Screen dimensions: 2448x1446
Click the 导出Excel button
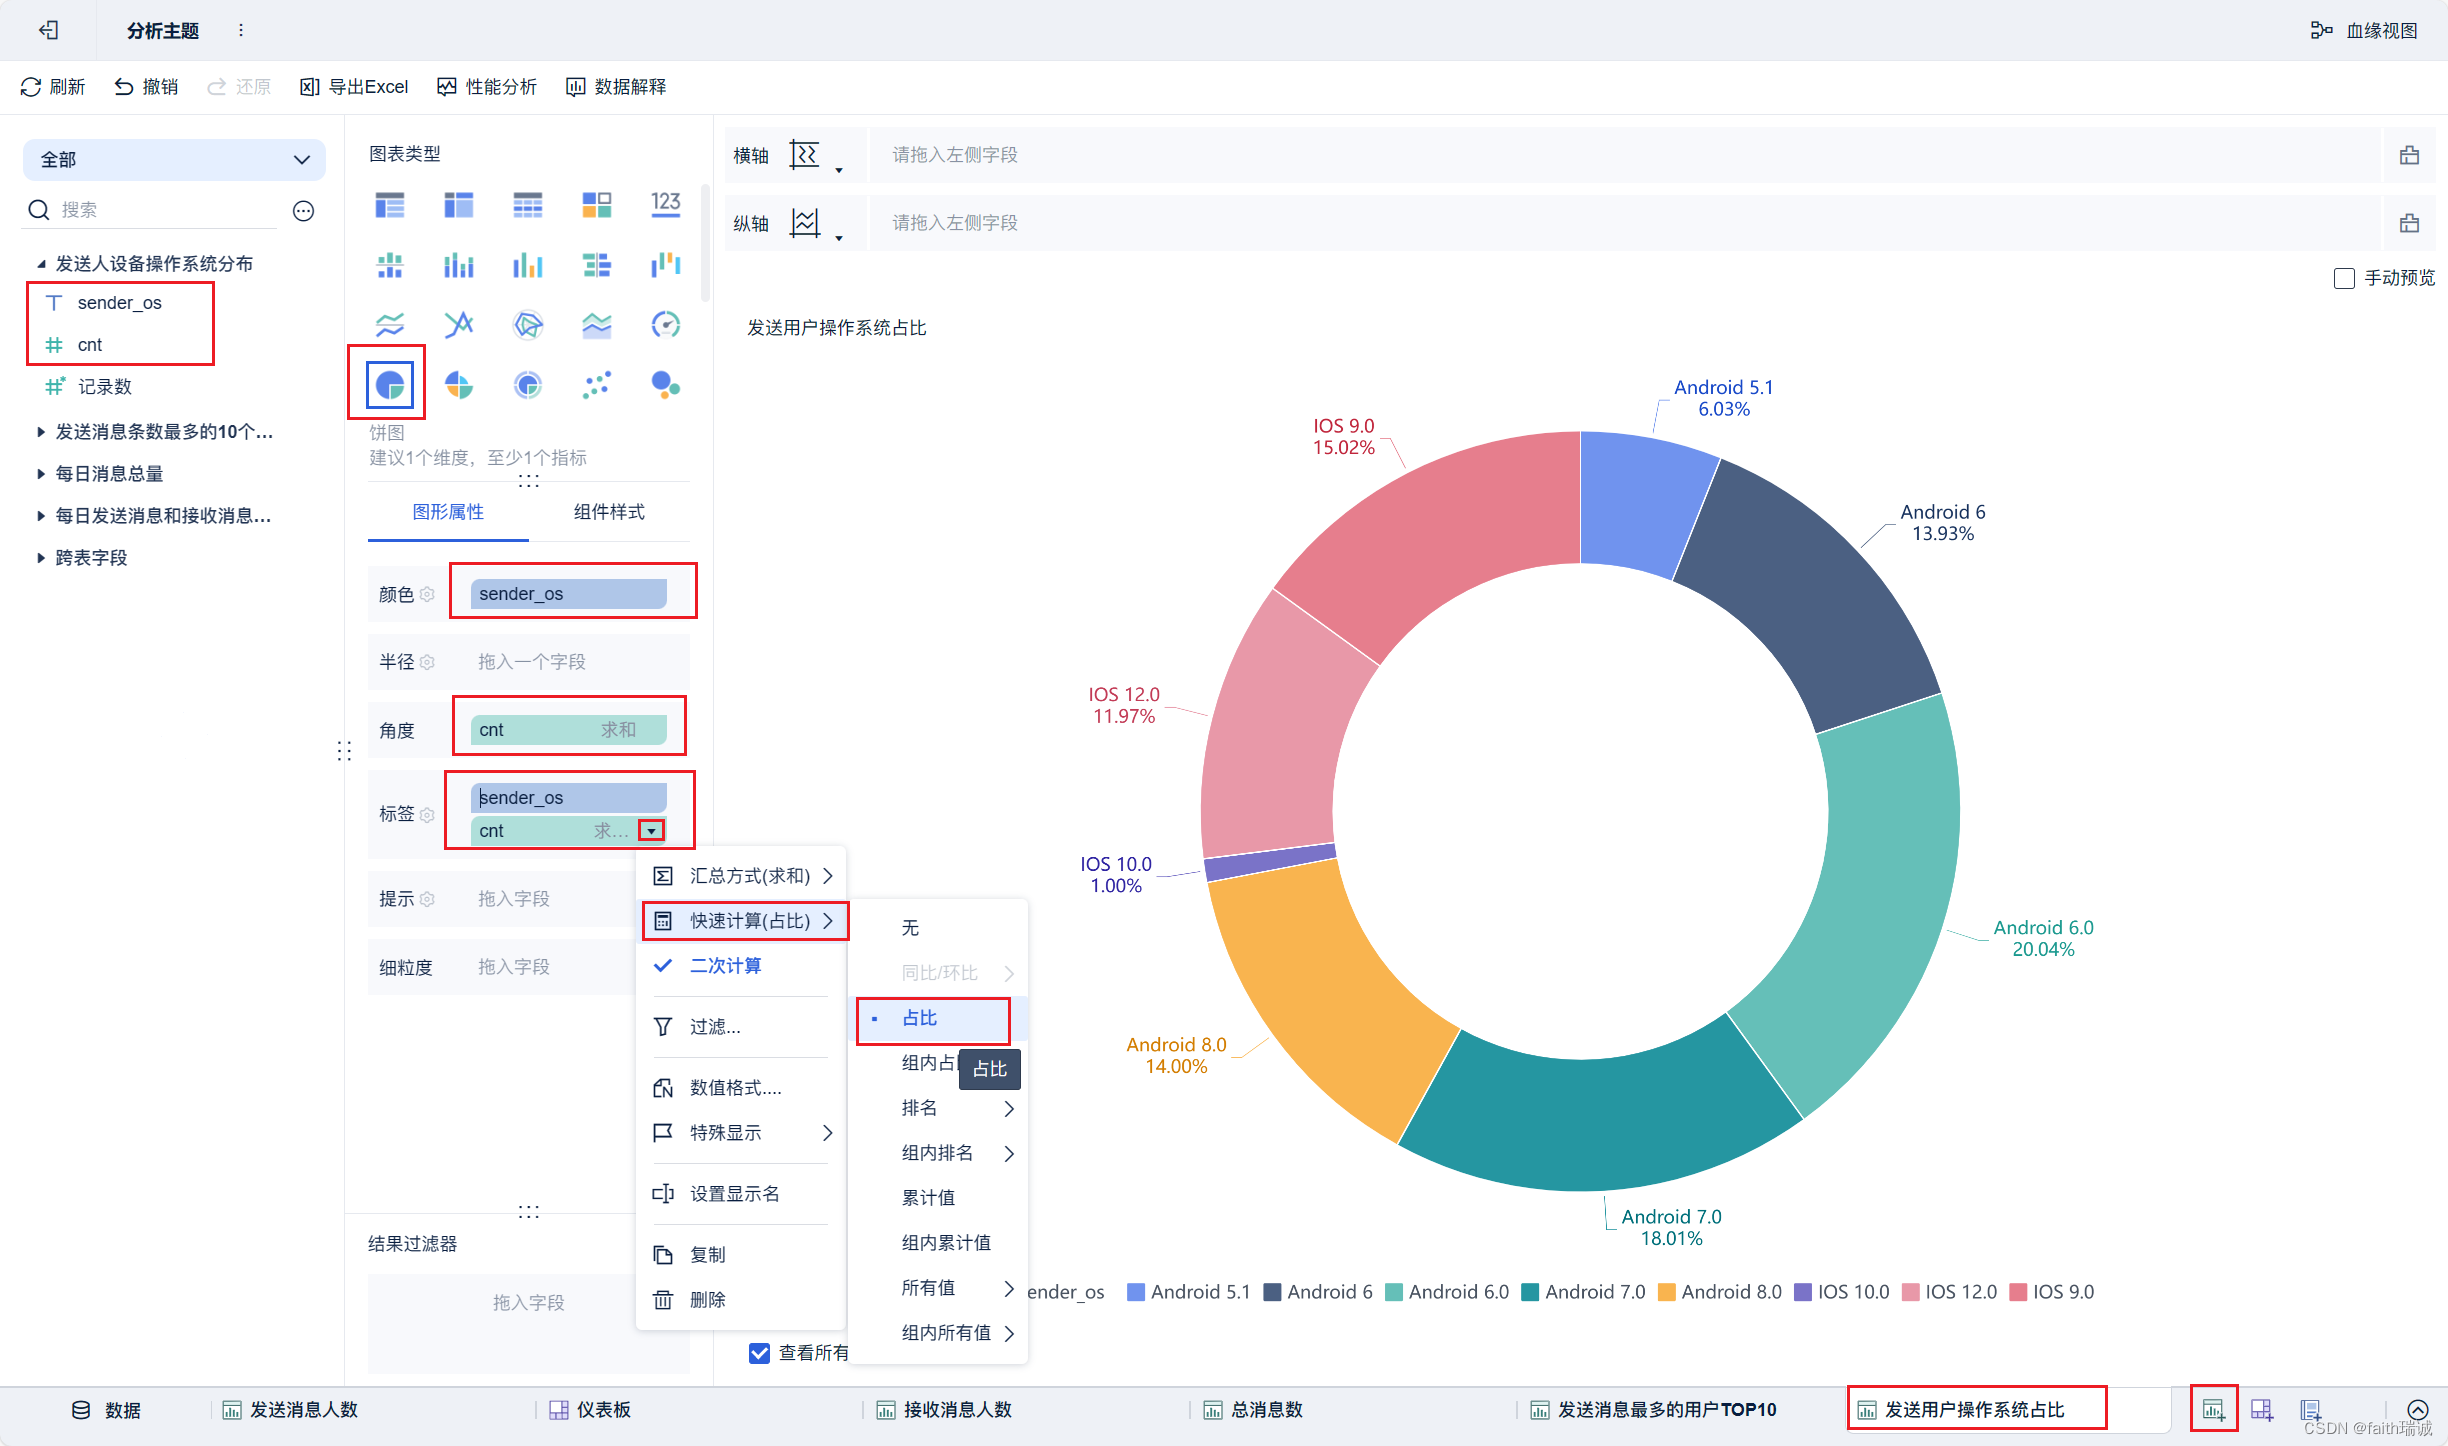[354, 87]
